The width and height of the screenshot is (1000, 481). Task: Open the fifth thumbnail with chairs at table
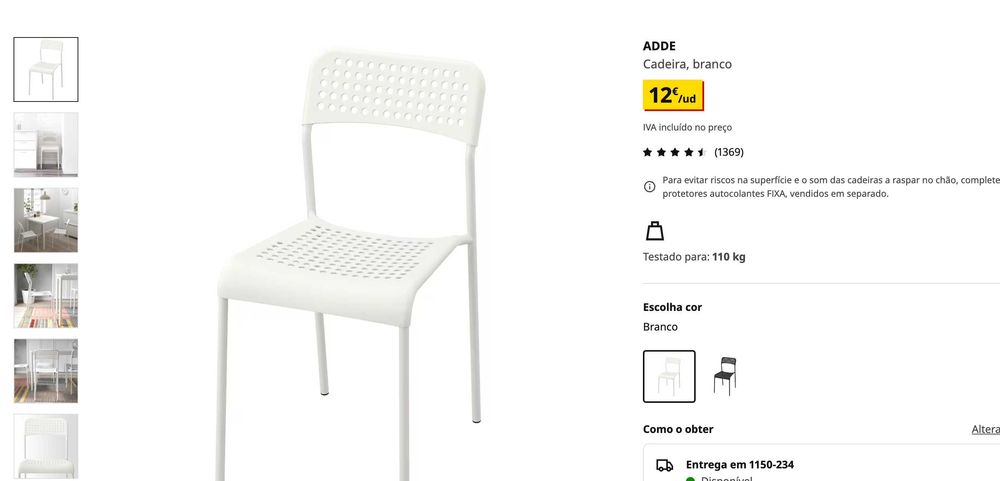pyautogui.click(x=46, y=371)
